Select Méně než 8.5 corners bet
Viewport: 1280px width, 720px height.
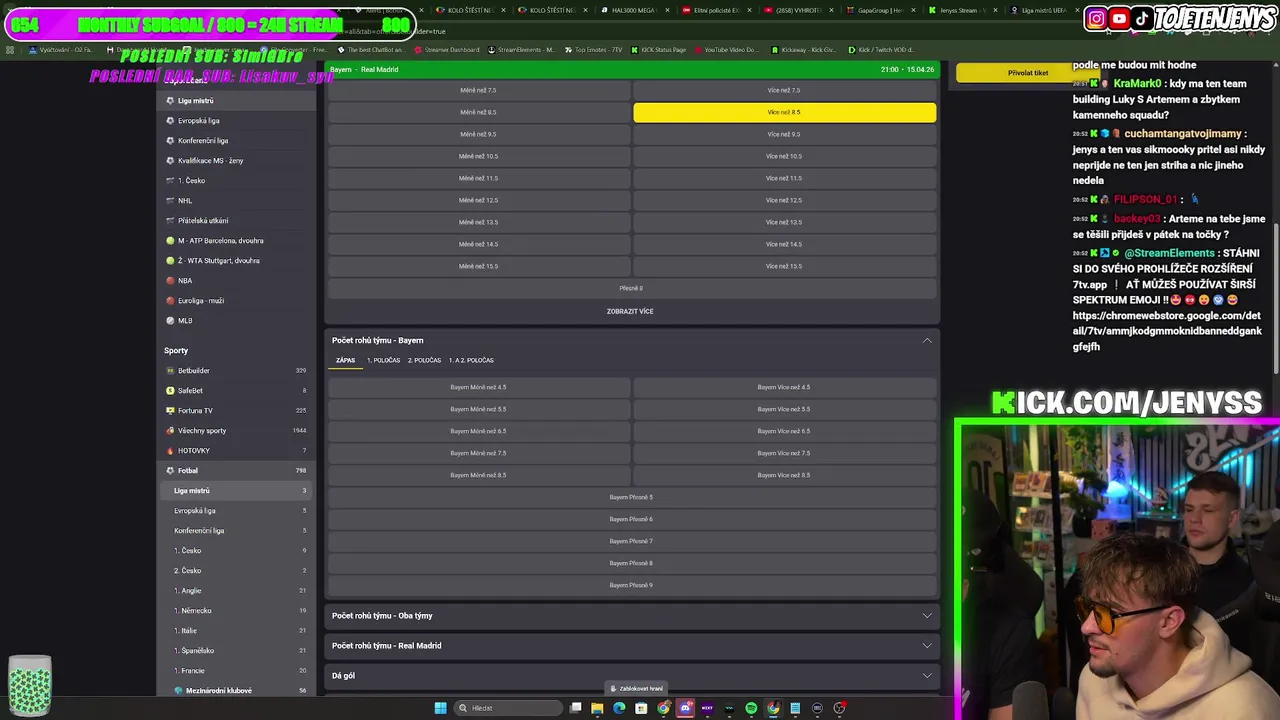pyautogui.click(x=478, y=112)
